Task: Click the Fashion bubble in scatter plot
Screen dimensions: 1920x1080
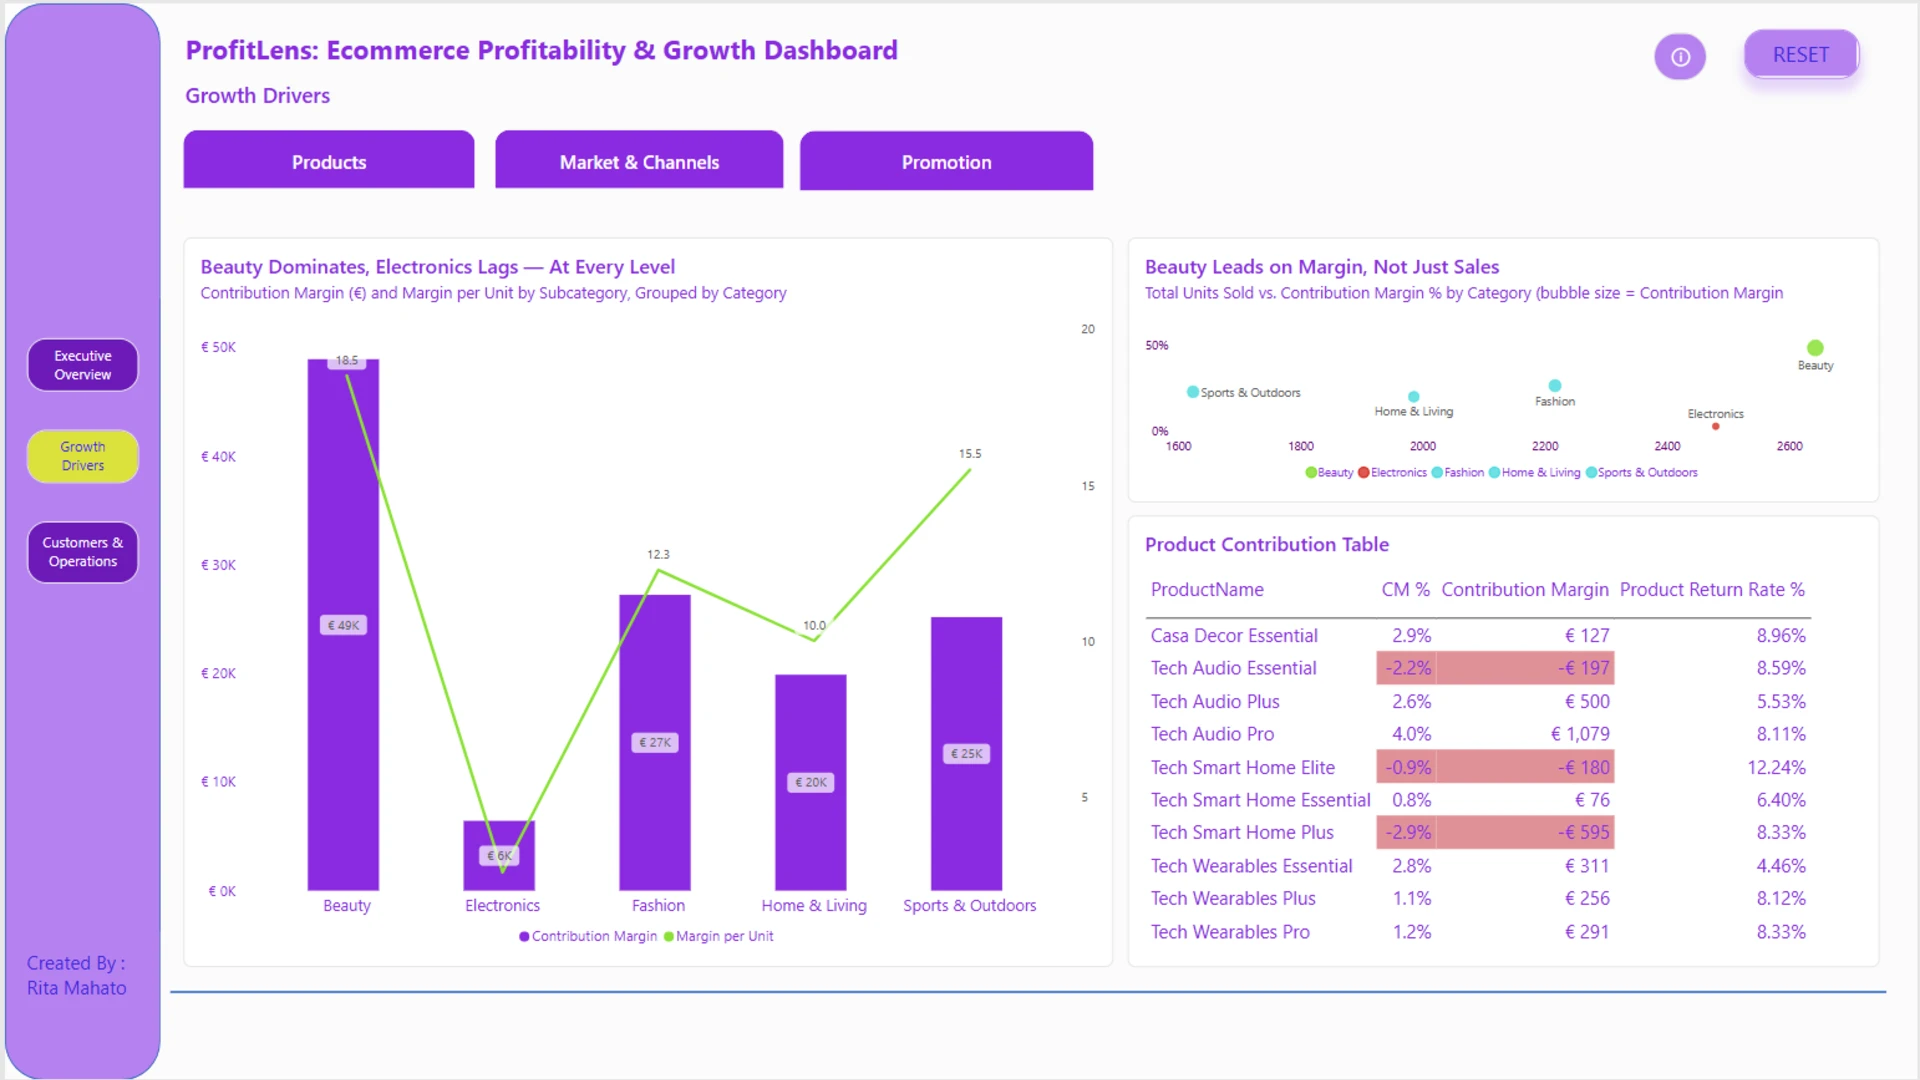Action: (x=1555, y=386)
